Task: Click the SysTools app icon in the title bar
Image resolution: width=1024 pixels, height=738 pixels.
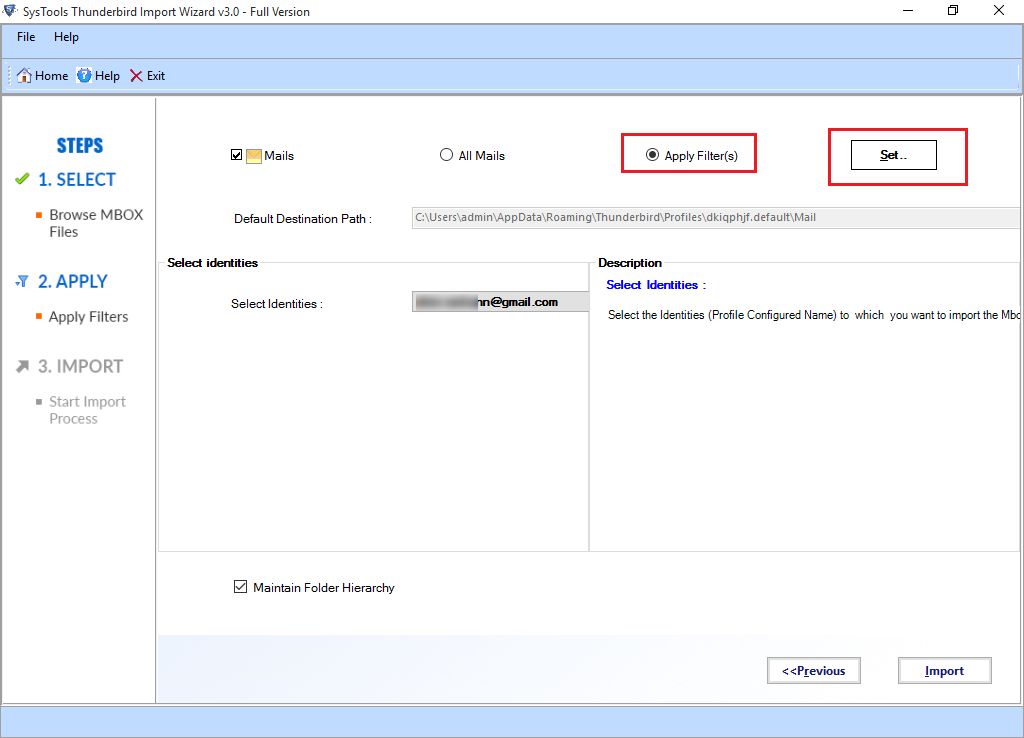Action: (x=9, y=10)
